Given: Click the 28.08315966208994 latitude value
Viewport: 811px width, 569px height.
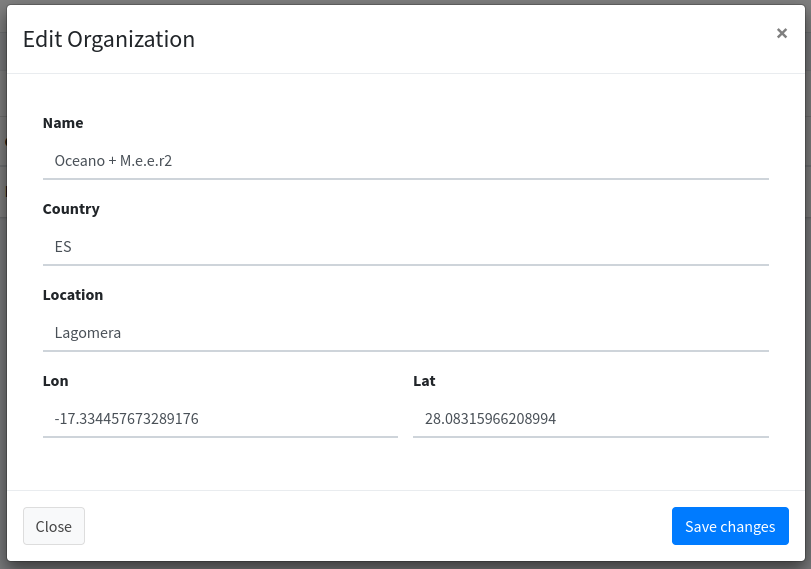Looking at the screenshot, I should (490, 419).
